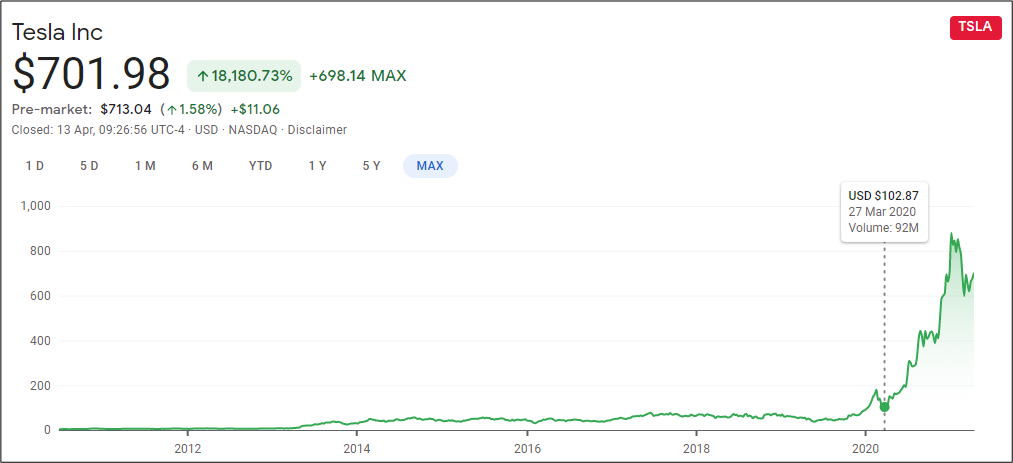Screen dimensions: 1013x463
Task: Click the pre-market price $713.04
Action: point(126,109)
